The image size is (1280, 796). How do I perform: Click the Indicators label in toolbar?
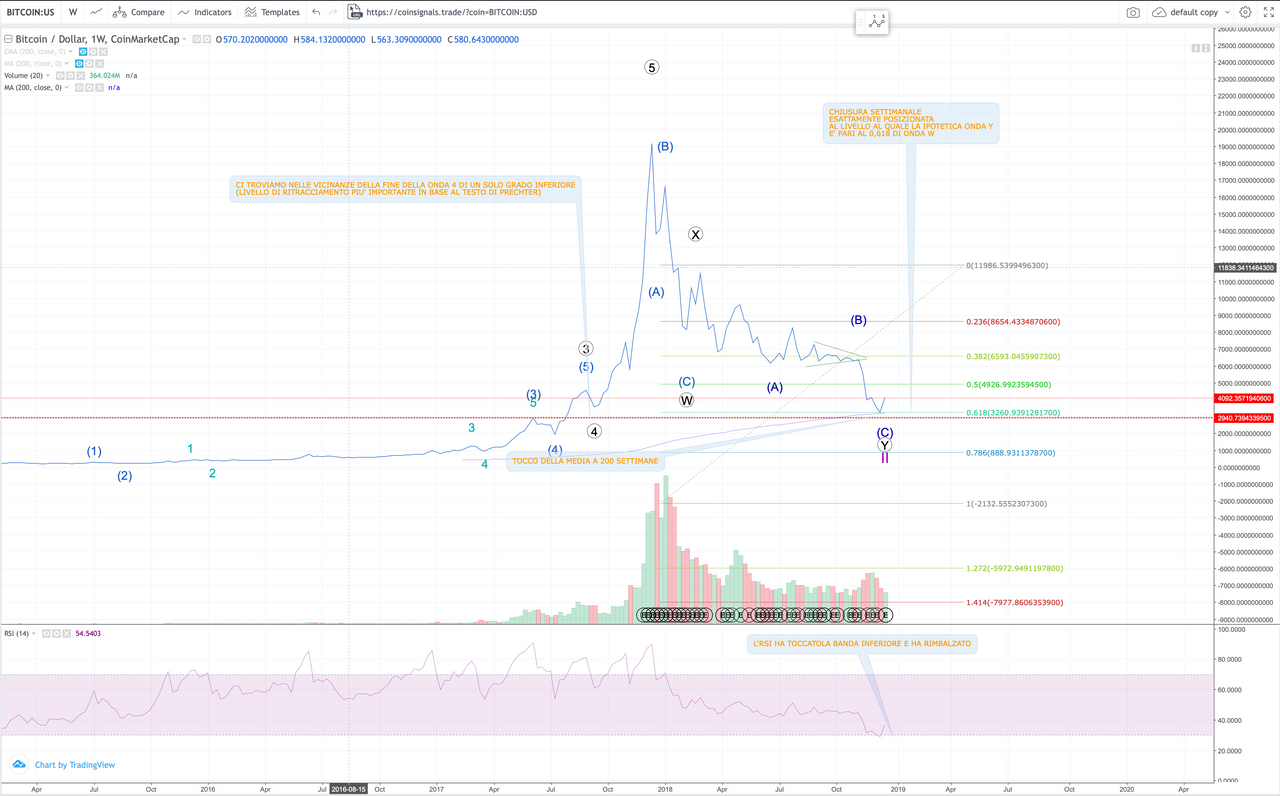[213, 12]
